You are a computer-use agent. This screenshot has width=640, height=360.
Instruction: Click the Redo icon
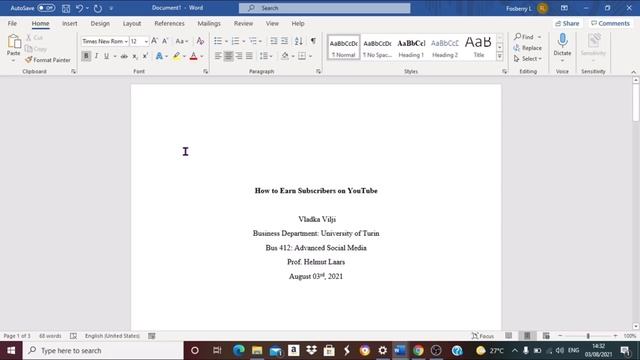[98, 8]
